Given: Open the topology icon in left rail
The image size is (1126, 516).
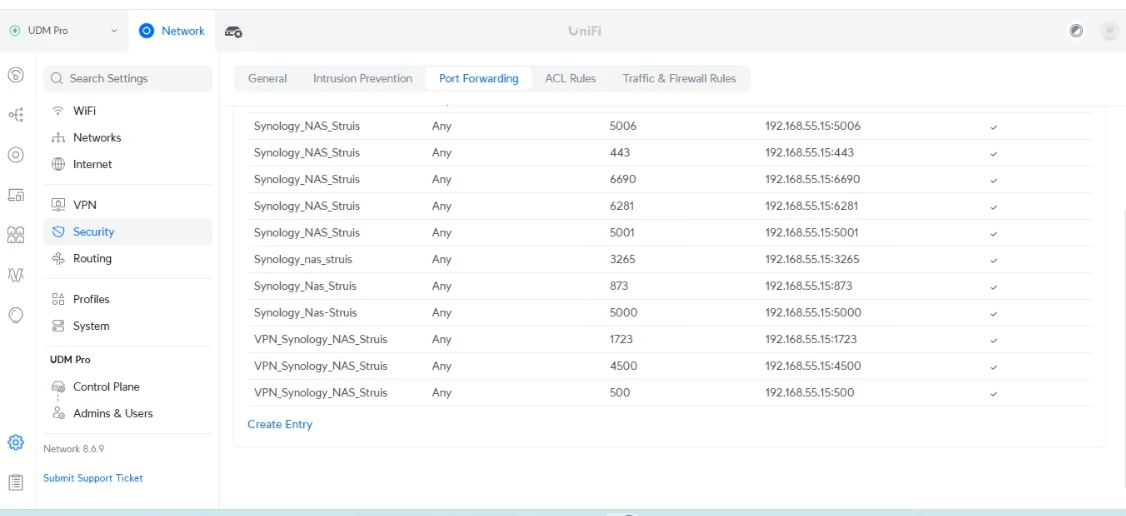Looking at the screenshot, I should click(x=16, y=115).
